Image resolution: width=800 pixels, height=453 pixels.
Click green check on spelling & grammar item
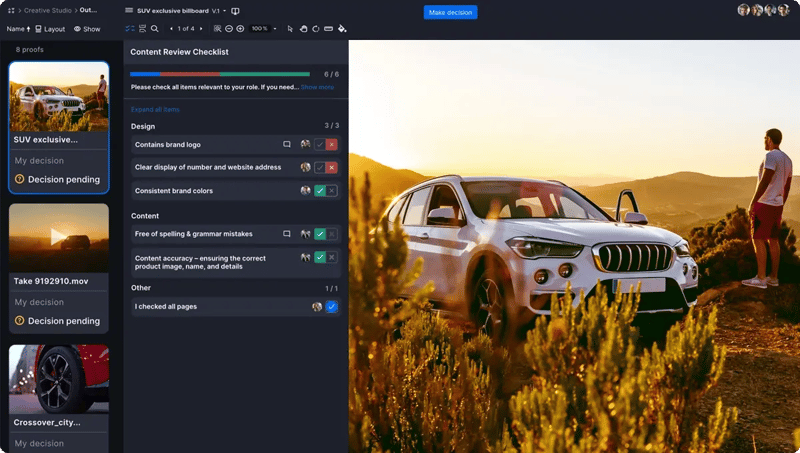tap(320, 234)
